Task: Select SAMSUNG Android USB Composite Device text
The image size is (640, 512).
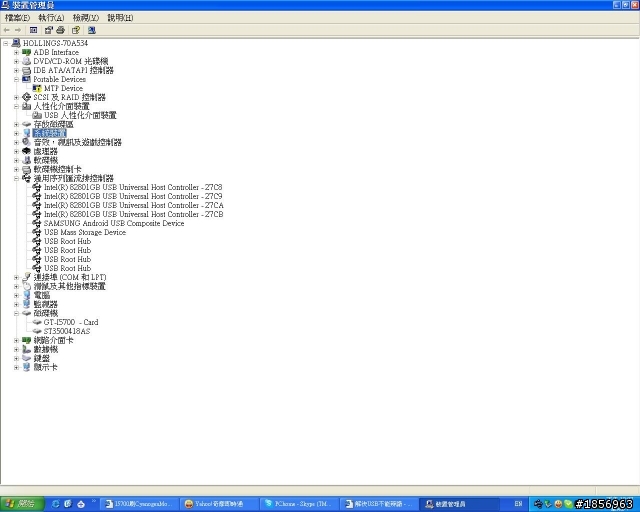Action: pos(114,223)
